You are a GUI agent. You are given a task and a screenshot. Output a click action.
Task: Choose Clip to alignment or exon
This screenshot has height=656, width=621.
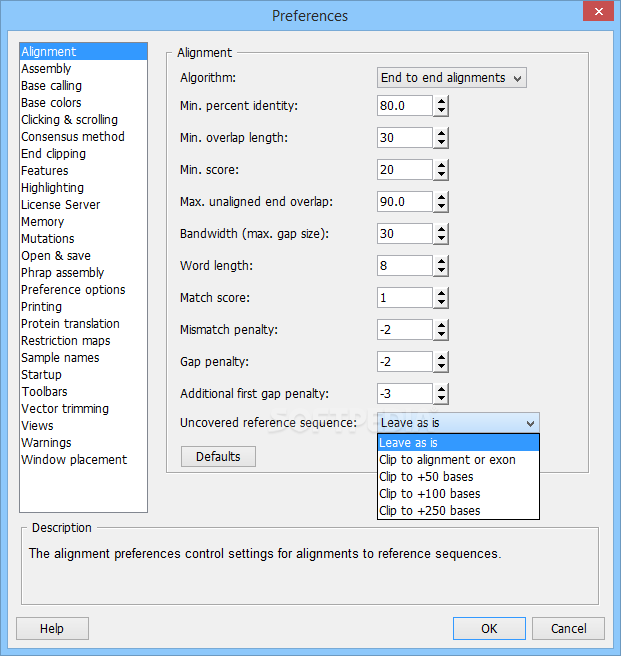point(458,460)
